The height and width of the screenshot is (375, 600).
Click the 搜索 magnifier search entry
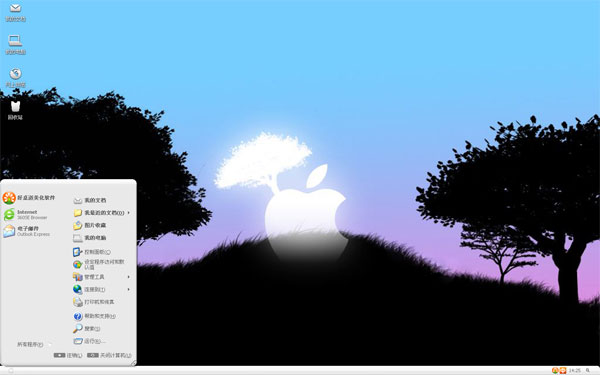(x=87, y=328)
